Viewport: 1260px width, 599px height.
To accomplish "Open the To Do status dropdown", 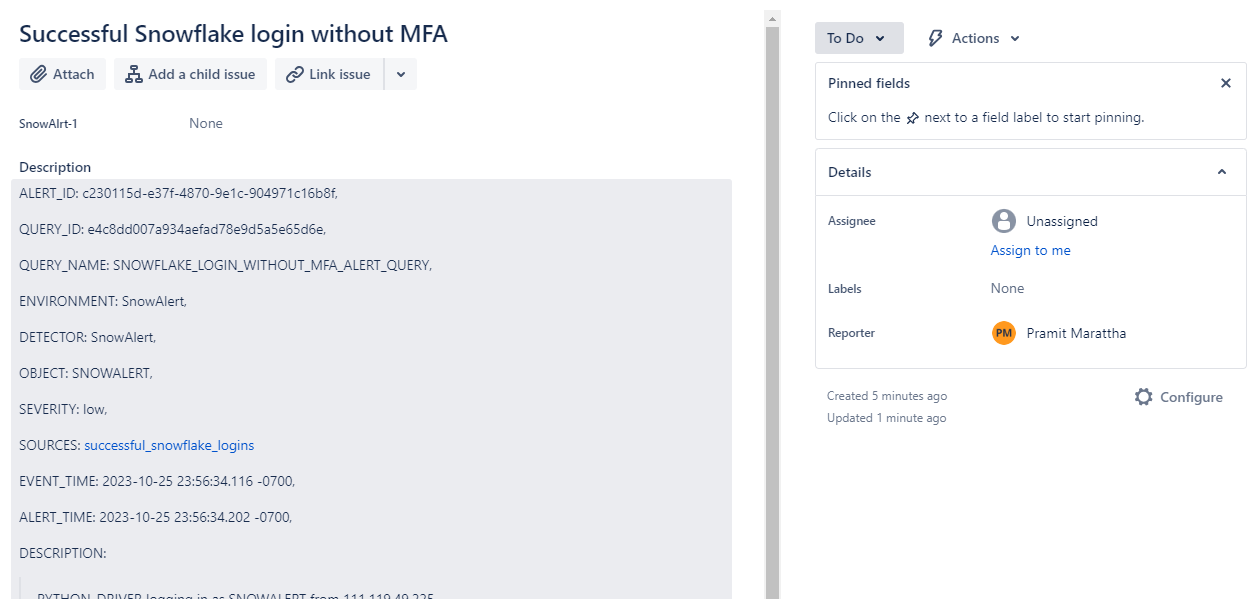I will coord(858,37).
